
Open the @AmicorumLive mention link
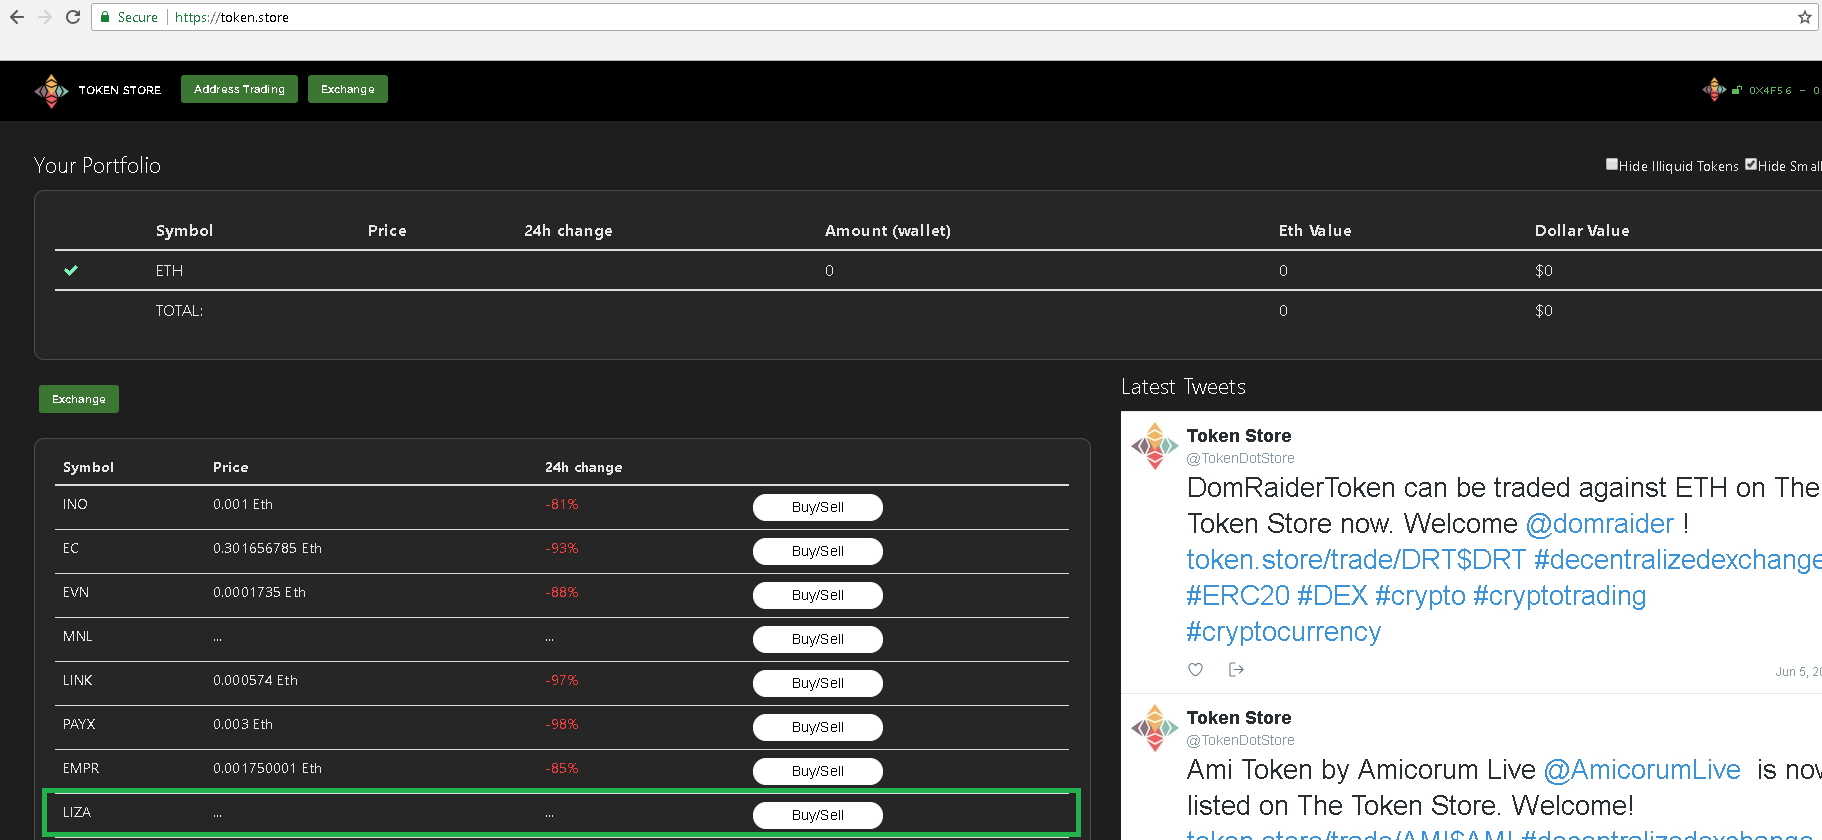click(x=1642, y=769)
